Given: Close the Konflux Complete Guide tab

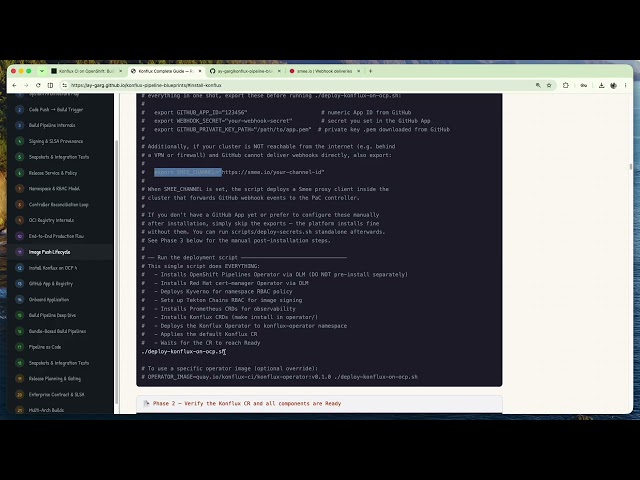Looking at the screenshot, I should (200, 71).
